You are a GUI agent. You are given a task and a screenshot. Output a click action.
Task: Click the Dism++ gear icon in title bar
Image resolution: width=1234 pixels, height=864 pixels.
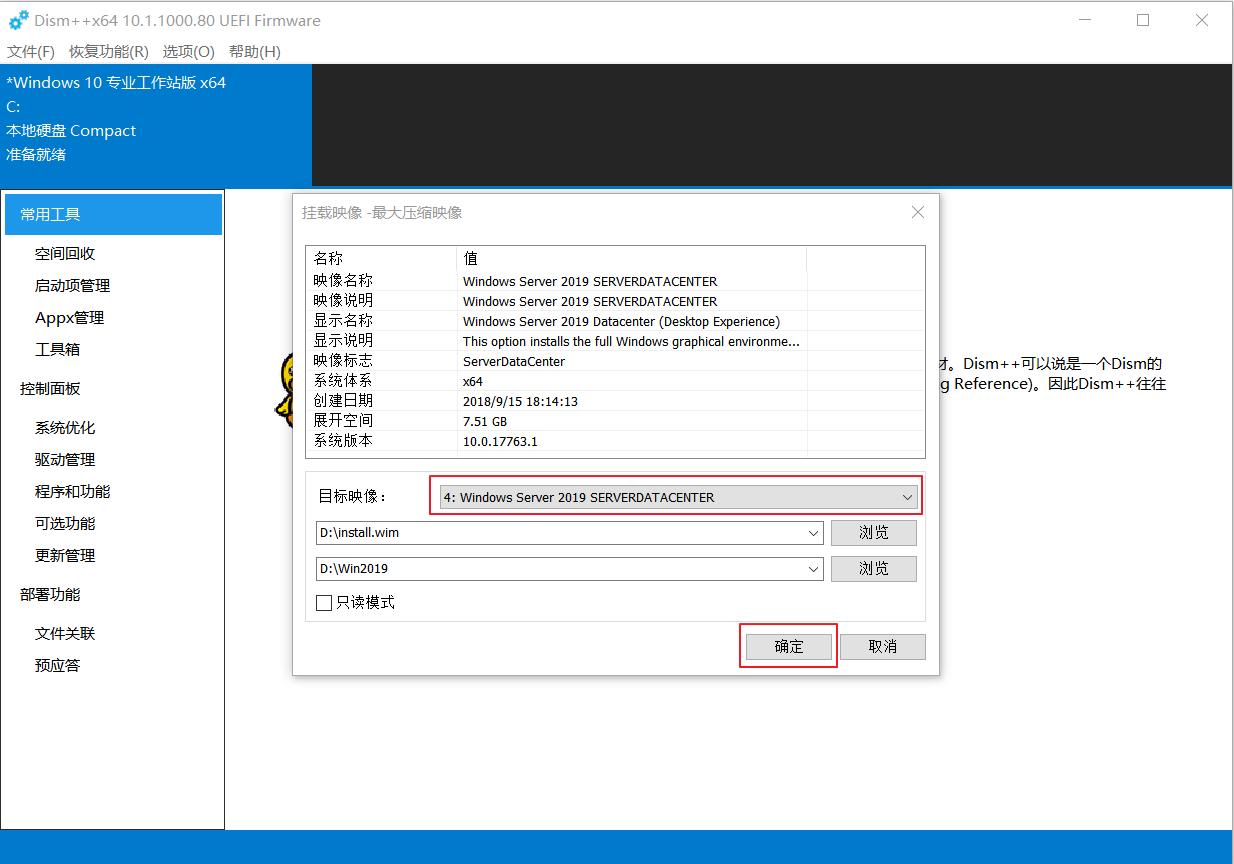(18, 19)
